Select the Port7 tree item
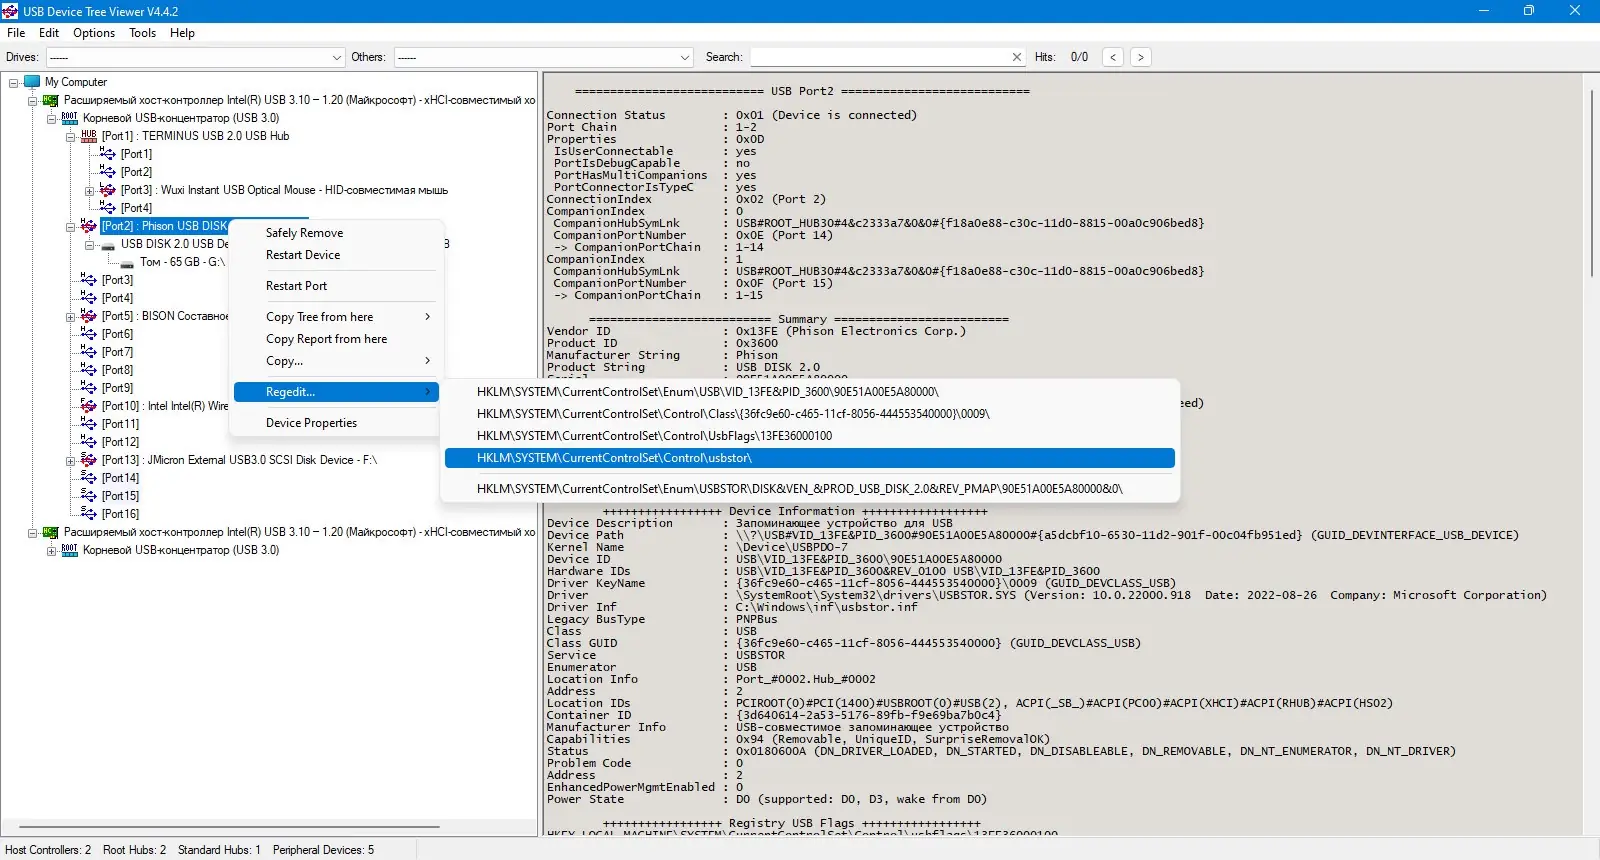 pyautogui.click(x=117, y=352)
